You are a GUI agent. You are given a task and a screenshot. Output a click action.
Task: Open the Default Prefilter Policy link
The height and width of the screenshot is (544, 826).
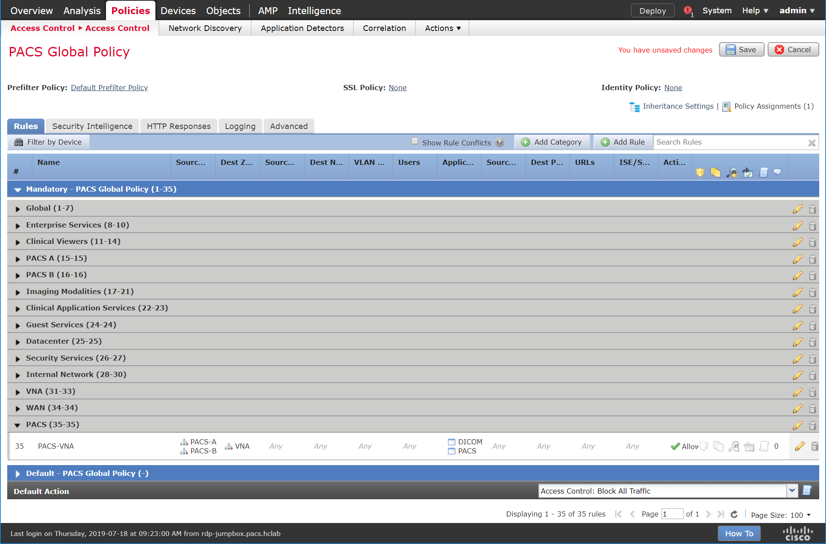point(109,88)
